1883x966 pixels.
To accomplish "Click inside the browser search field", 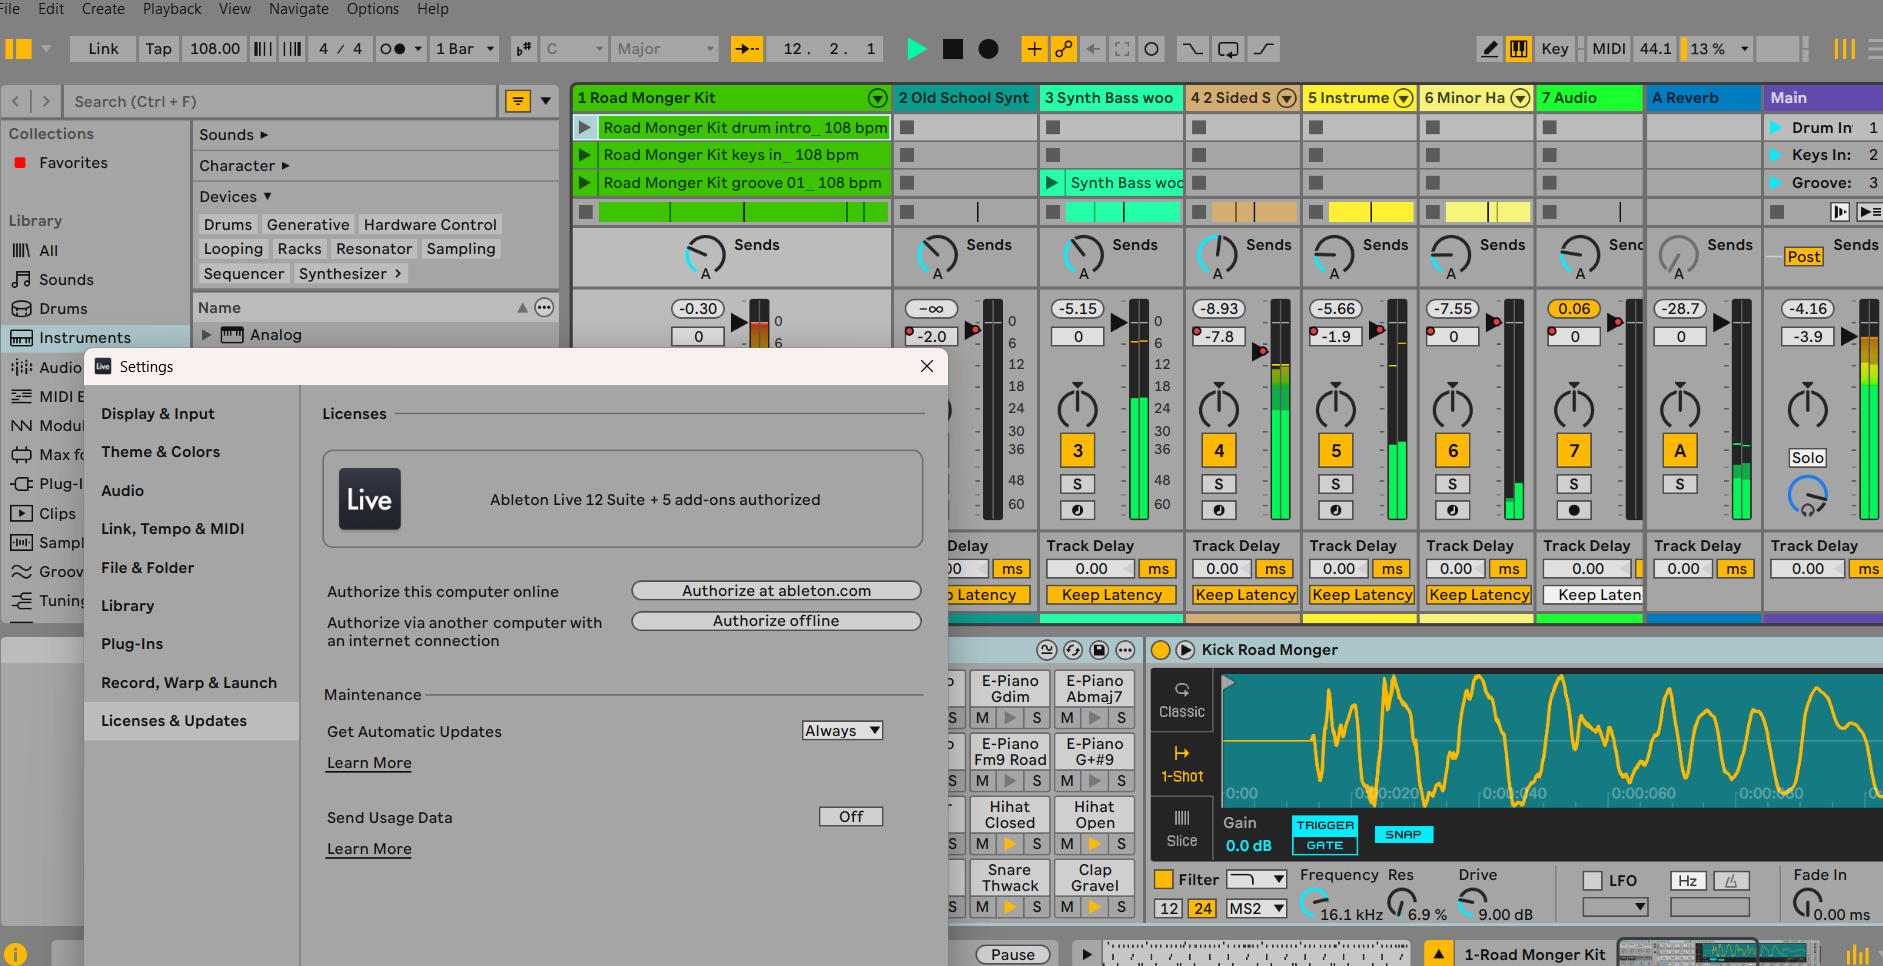I will [x=280, y=100].
